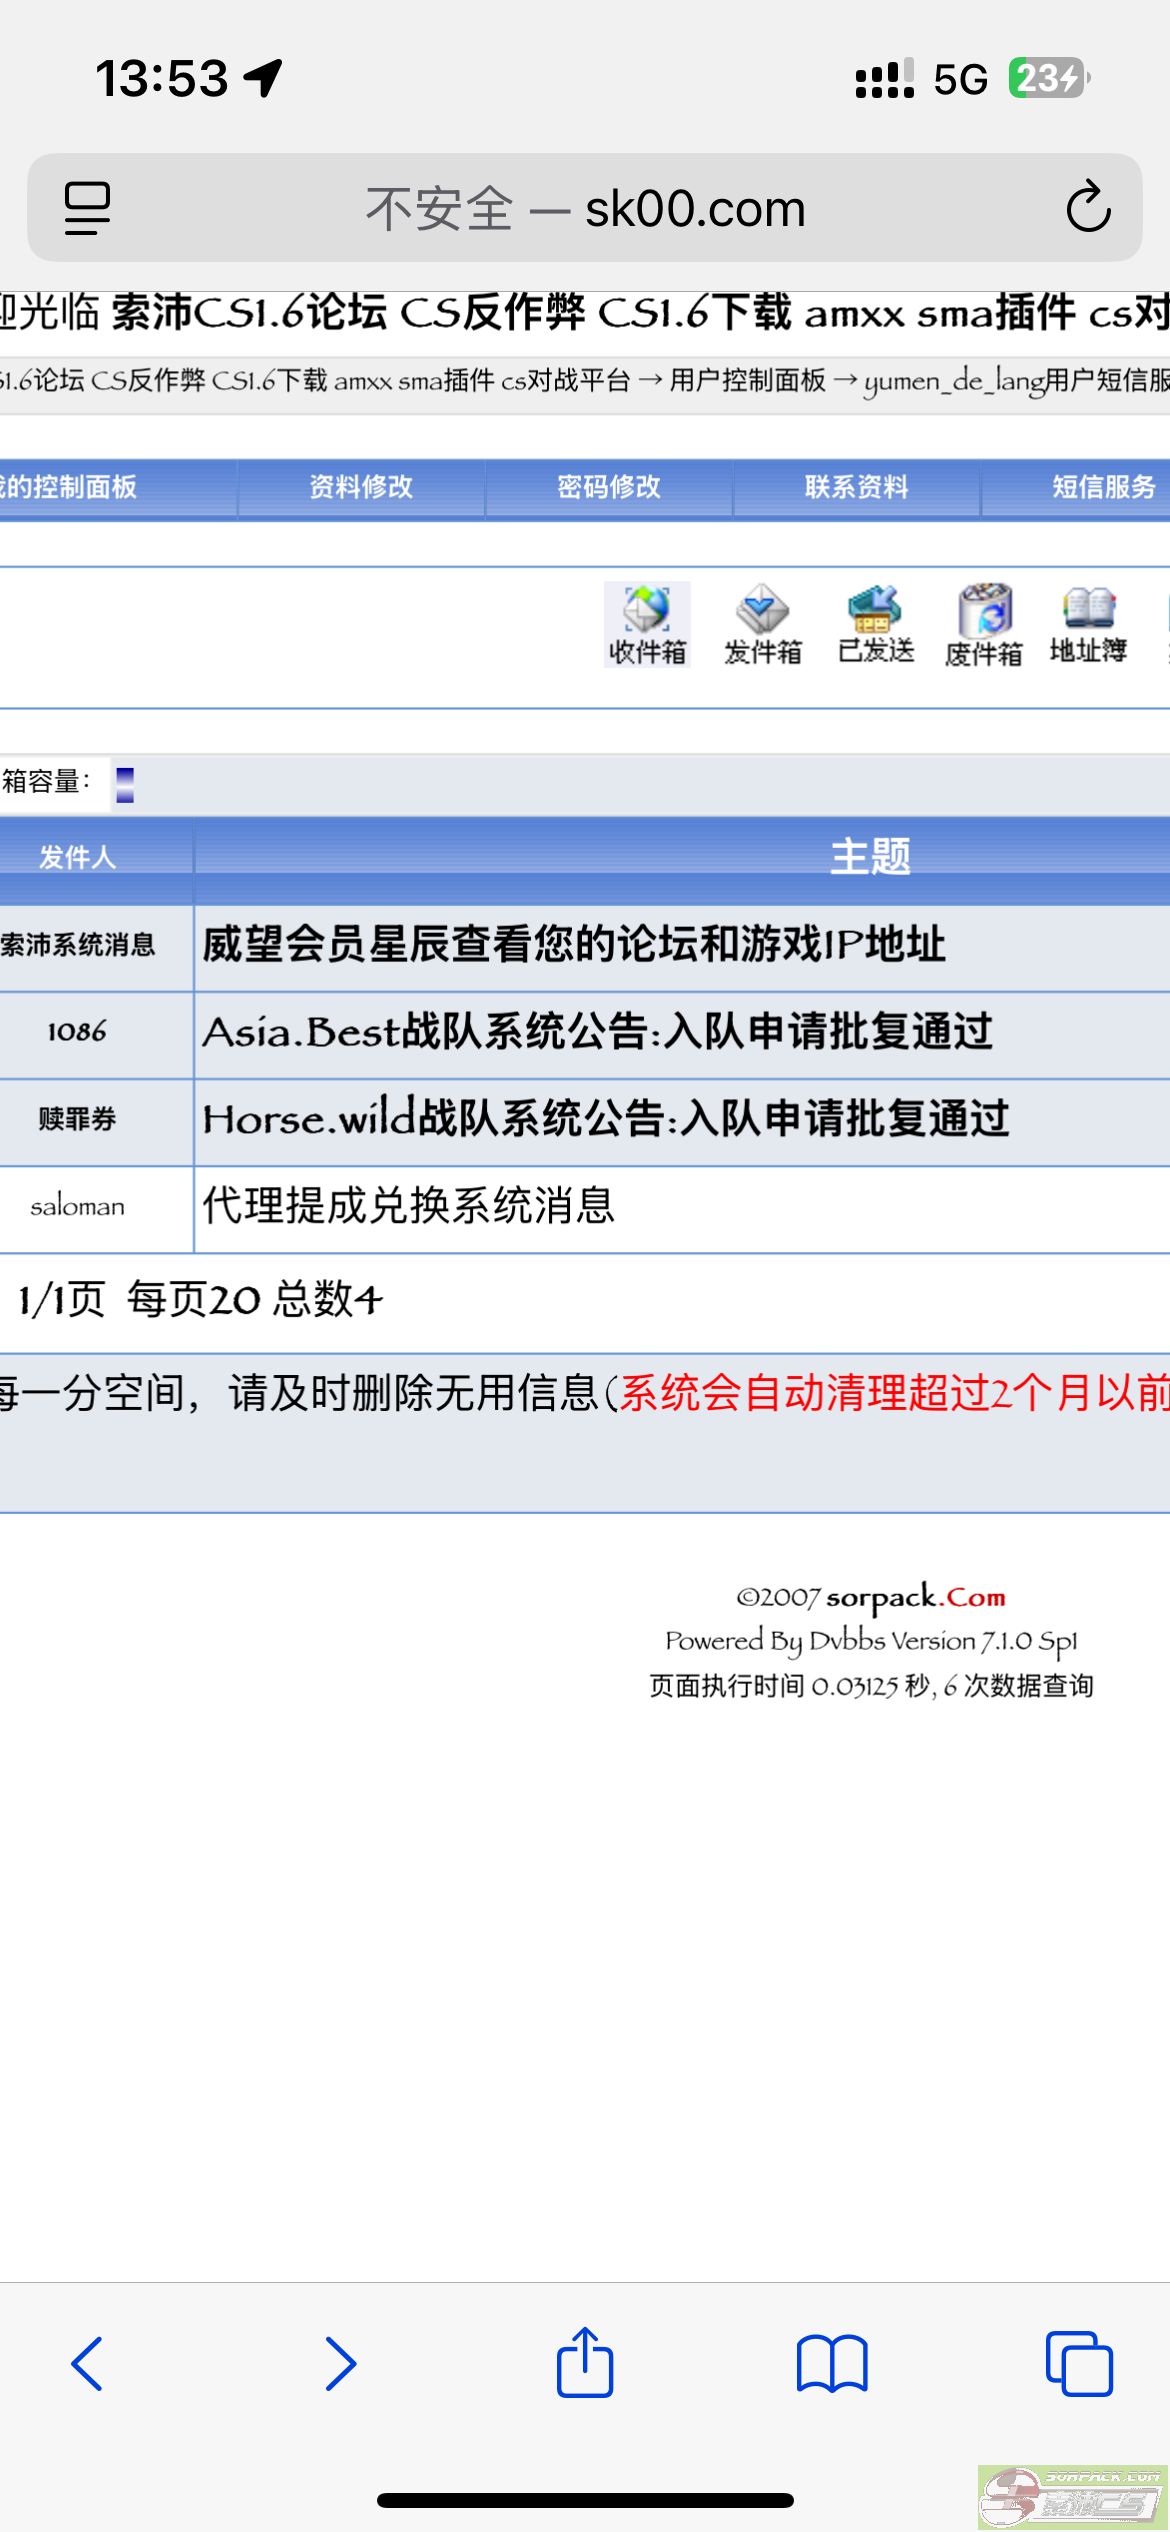Image resolution: width=1170 pixels, height=2532 pixels.
Task: Open the Safari tabs overview icon
Action: point(1078,2364)
